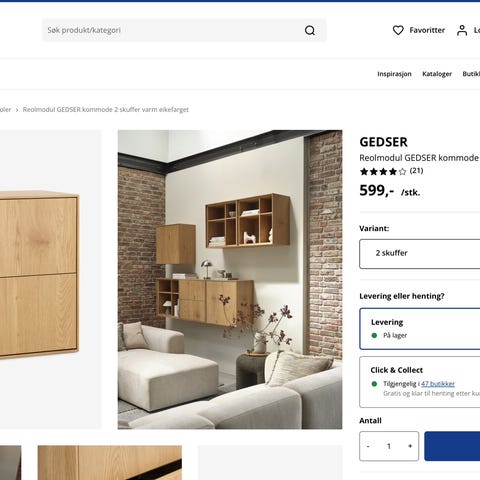This screenshot has width=480, height=480.
Task: Open the Kataloger menu item
Action: coord(437,74)
